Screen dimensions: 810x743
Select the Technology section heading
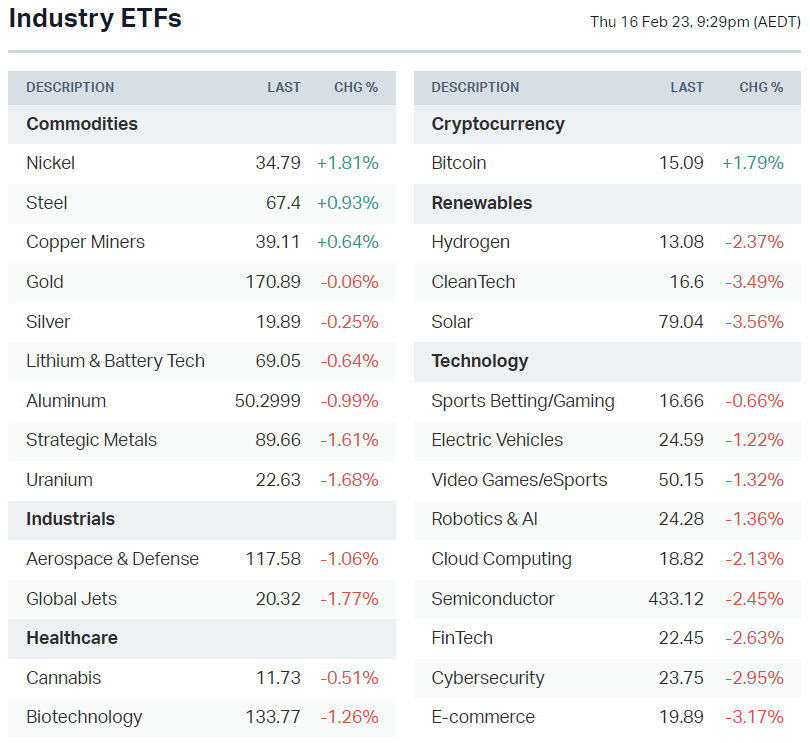pos(480,361)
